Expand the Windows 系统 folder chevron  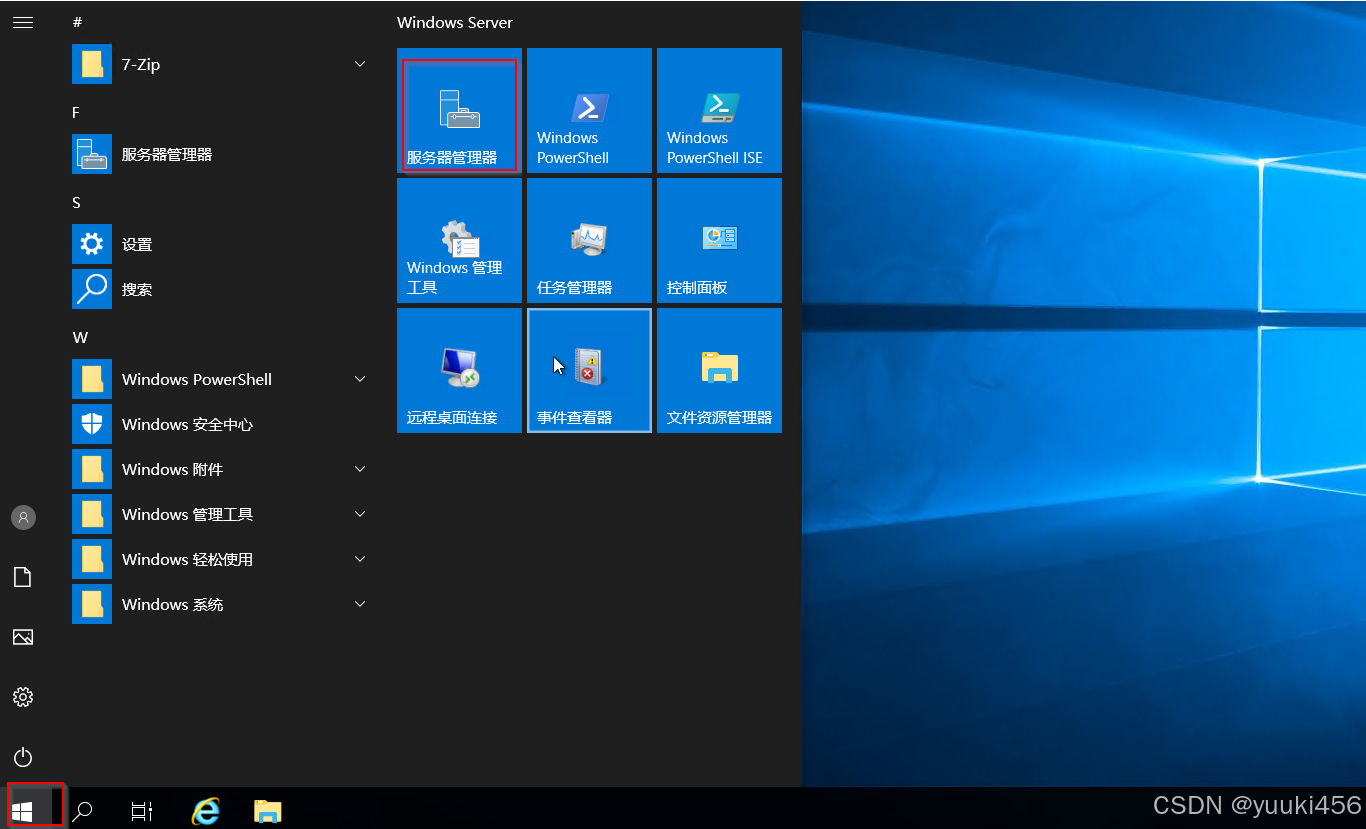click(x=360, y=604)
